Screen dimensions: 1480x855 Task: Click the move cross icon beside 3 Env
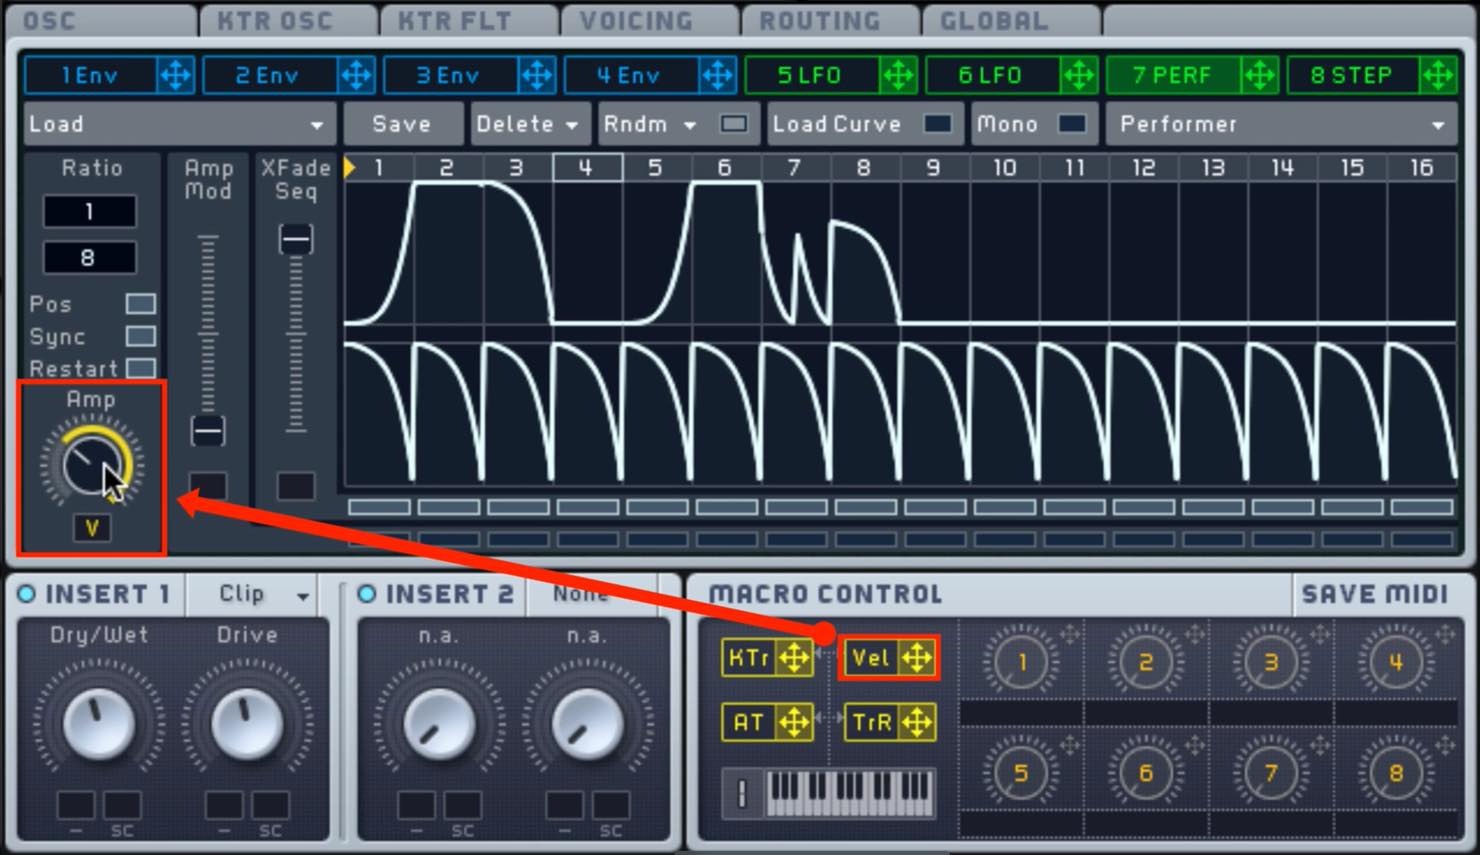pyautogui.click(x=537, y=75)
